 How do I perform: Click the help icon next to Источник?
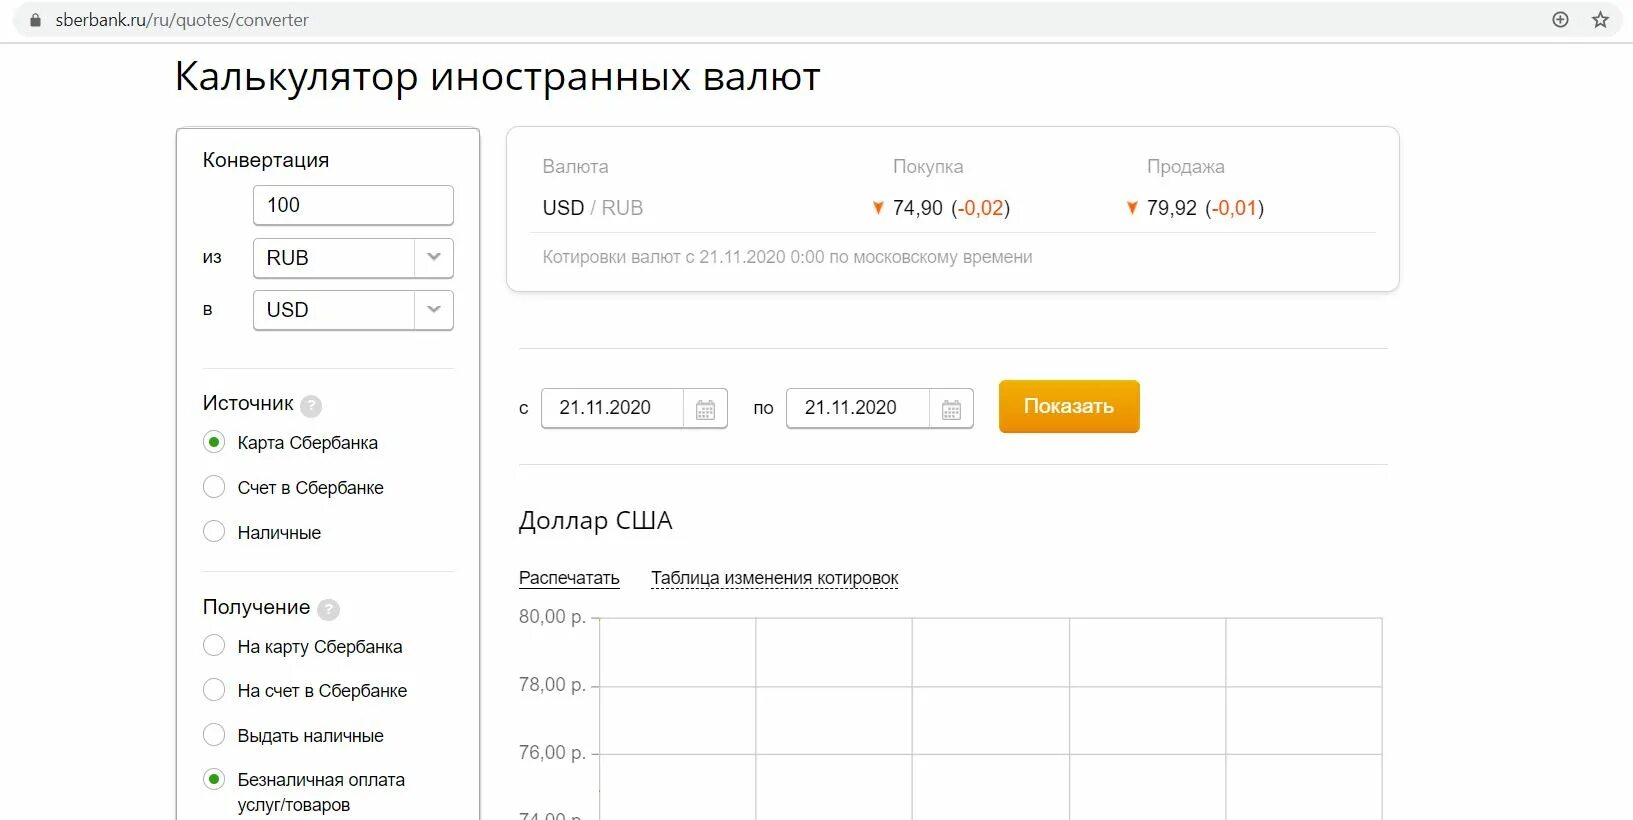point(311,405)
